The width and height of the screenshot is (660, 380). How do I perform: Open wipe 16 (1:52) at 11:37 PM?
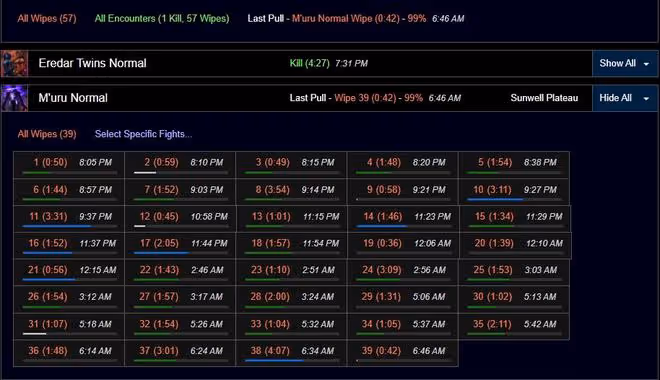point(69,245)
